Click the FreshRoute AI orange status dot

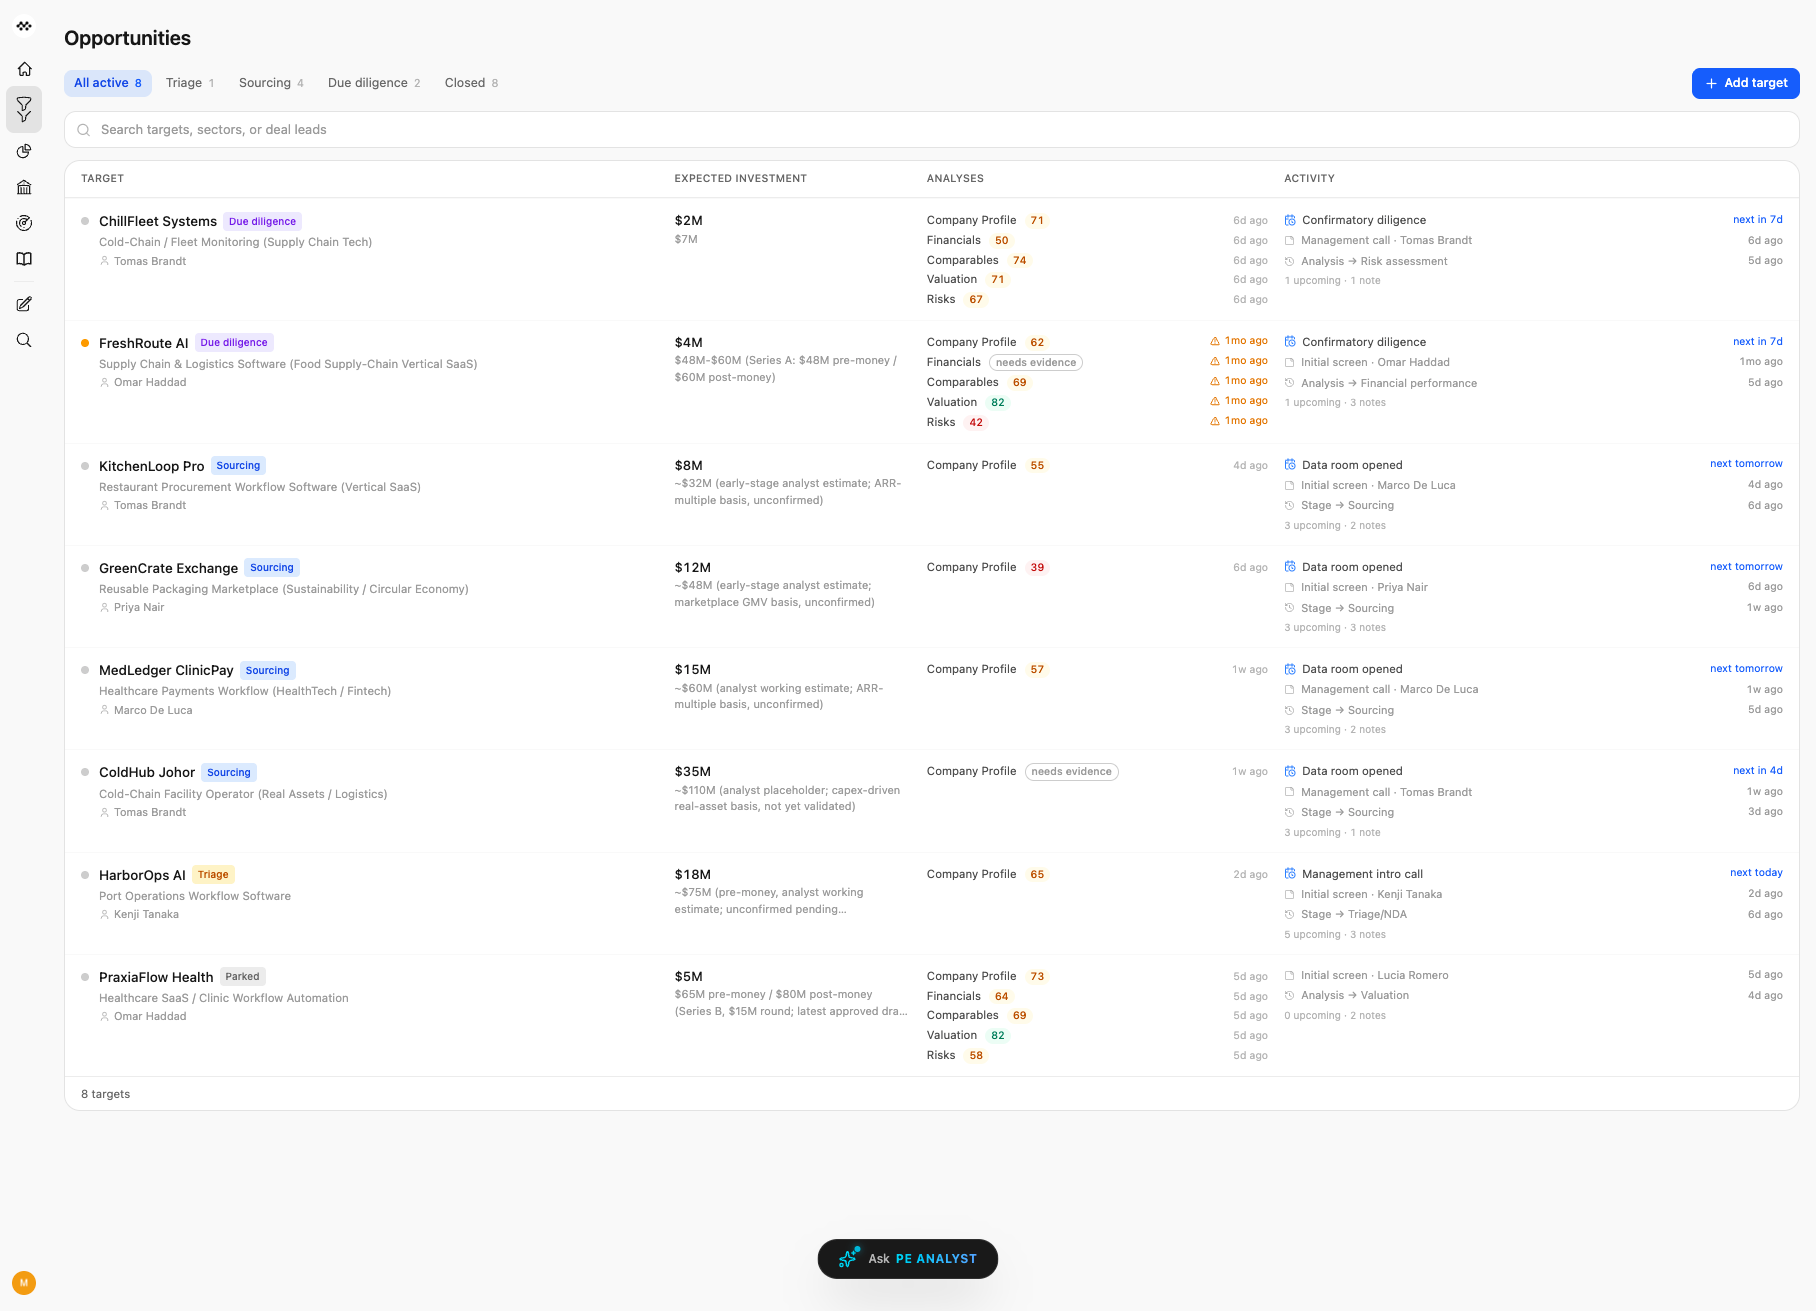pyautogui.click(x=85, y=343)
